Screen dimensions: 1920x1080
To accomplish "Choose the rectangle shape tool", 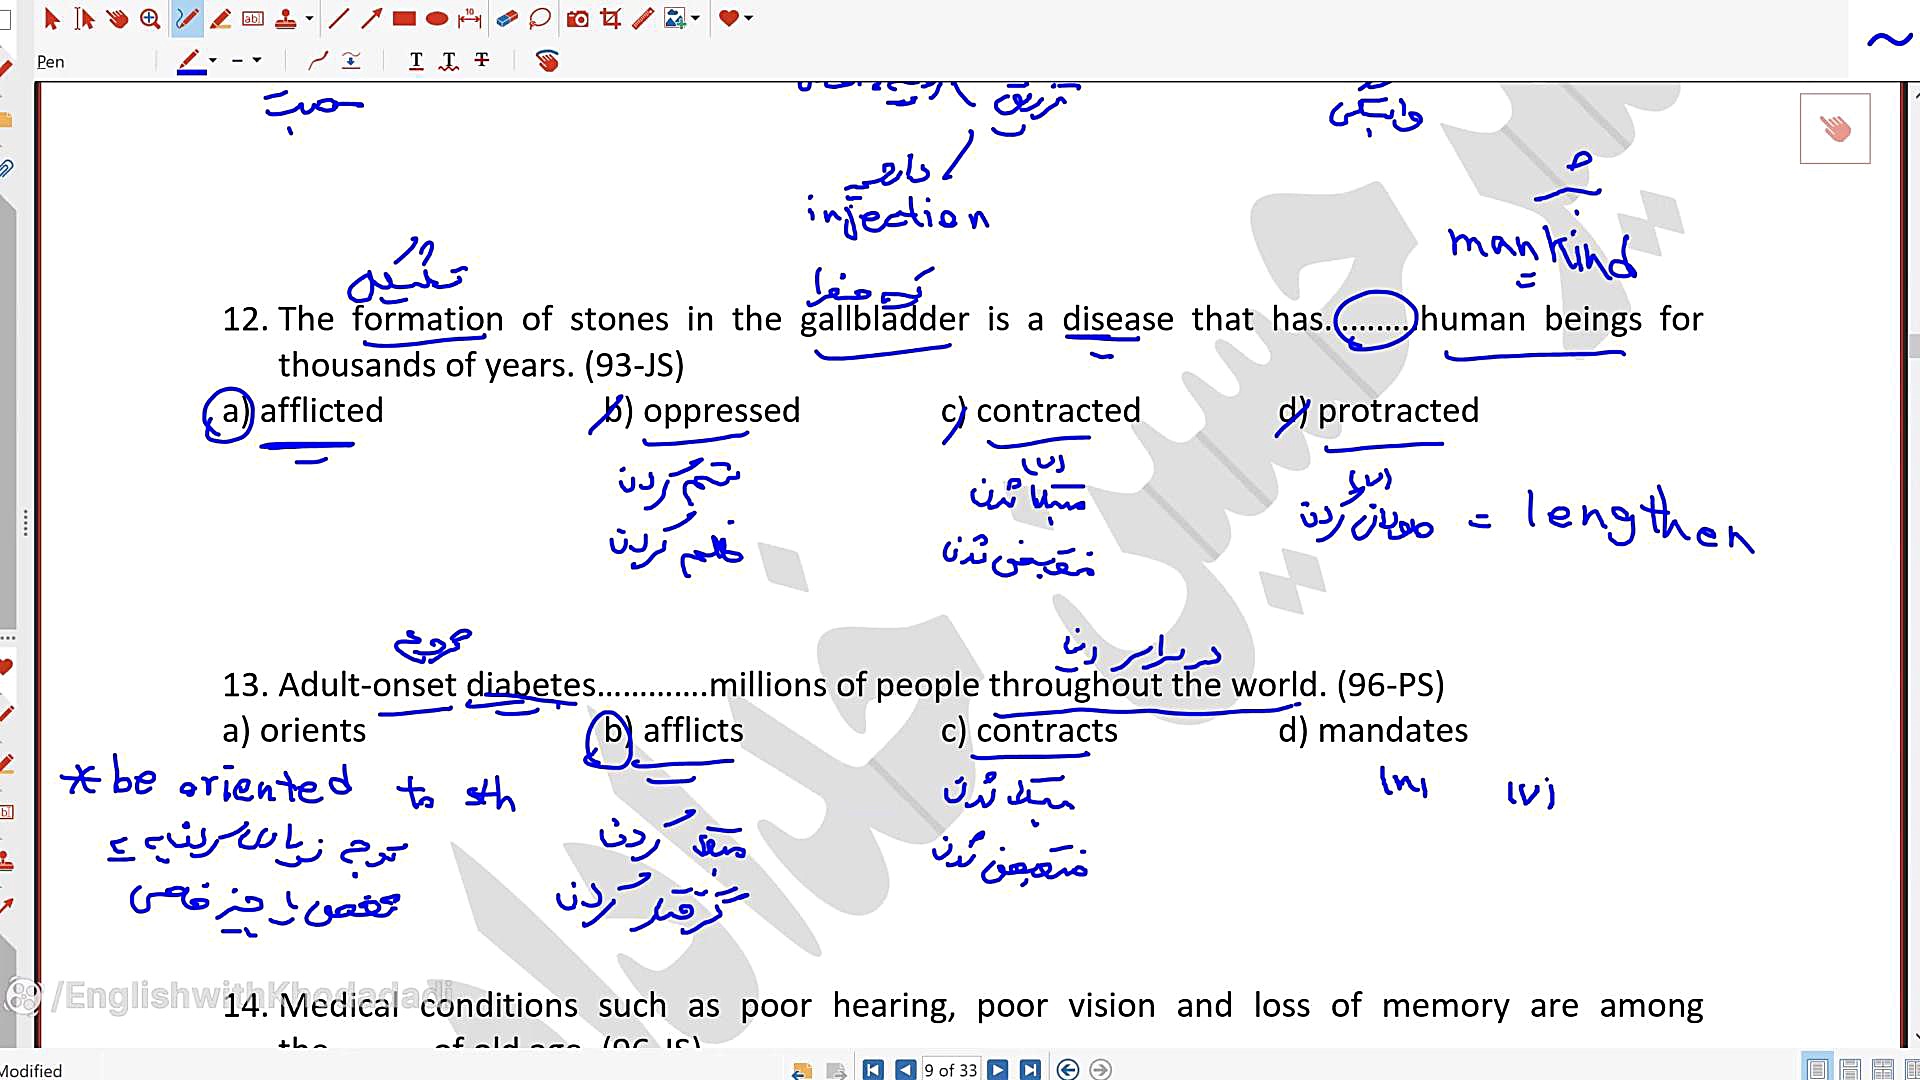I will [404, 18].
